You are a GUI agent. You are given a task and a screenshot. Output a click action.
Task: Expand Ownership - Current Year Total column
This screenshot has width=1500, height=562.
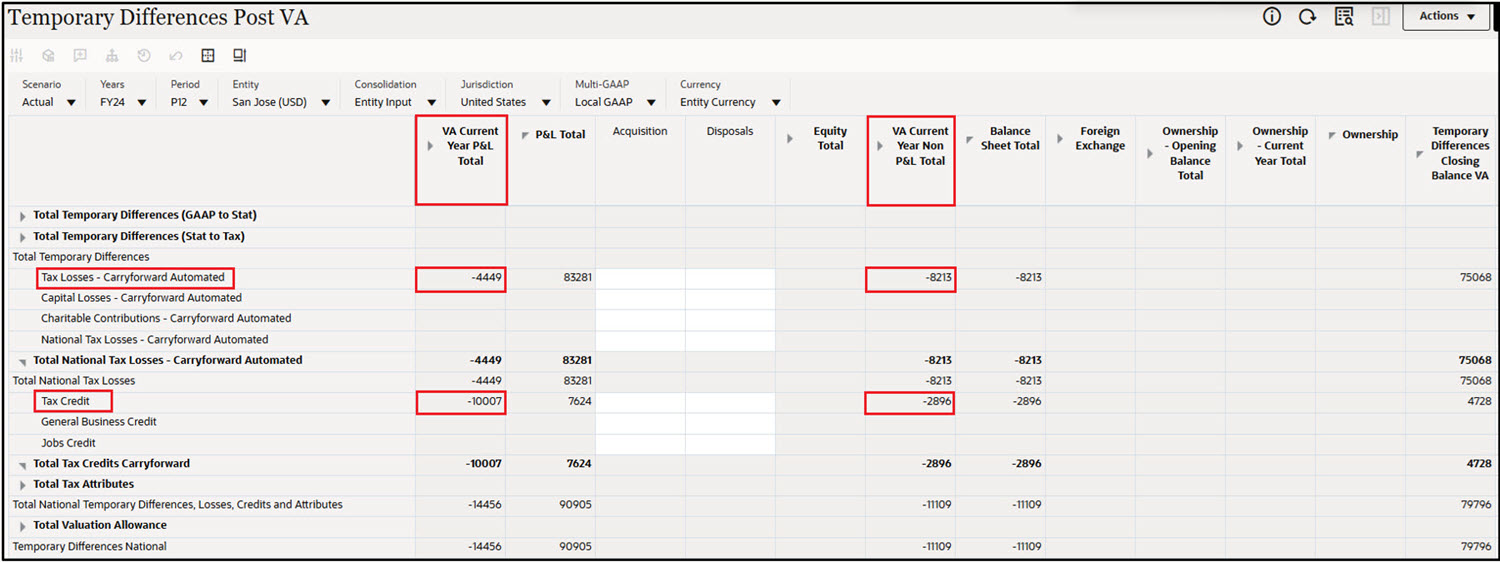click(x=1241, y=146)
